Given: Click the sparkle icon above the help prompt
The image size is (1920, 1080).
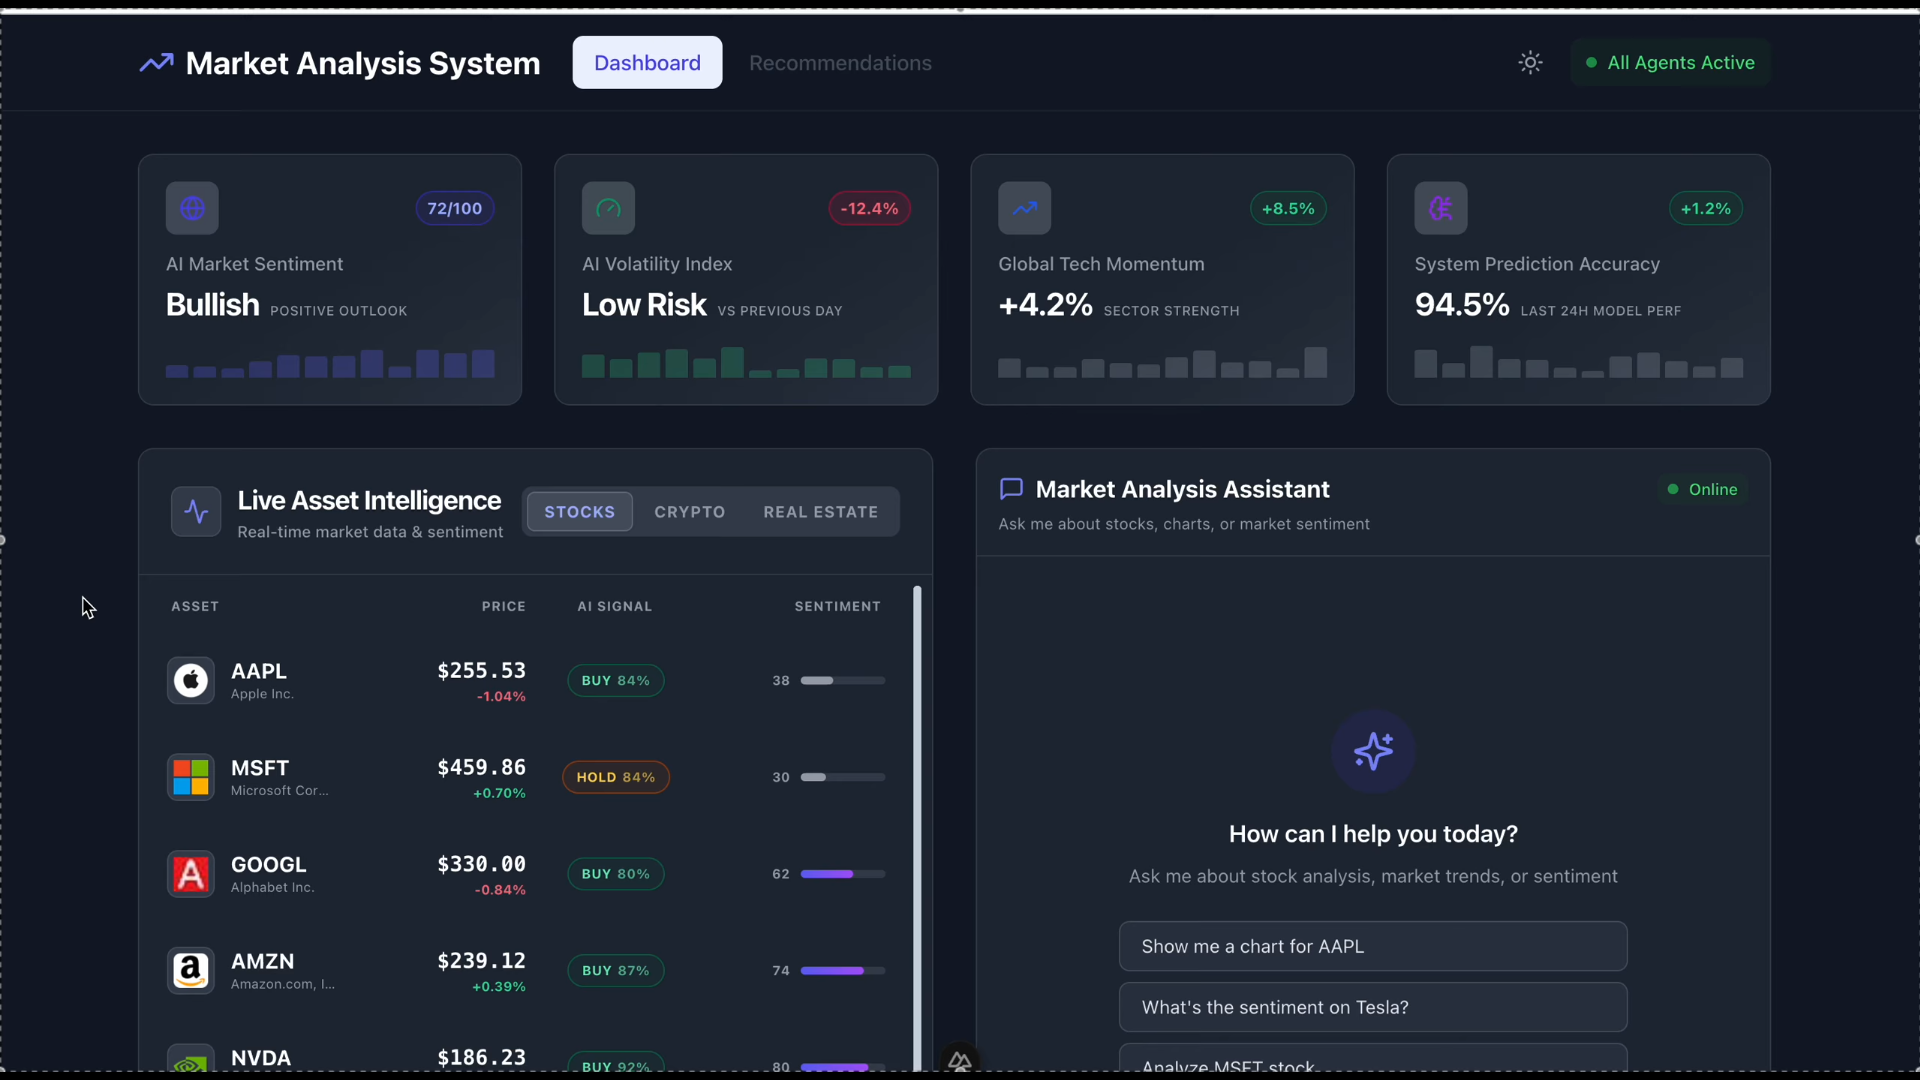Looking at the screenshot, I should (1373, 751).
